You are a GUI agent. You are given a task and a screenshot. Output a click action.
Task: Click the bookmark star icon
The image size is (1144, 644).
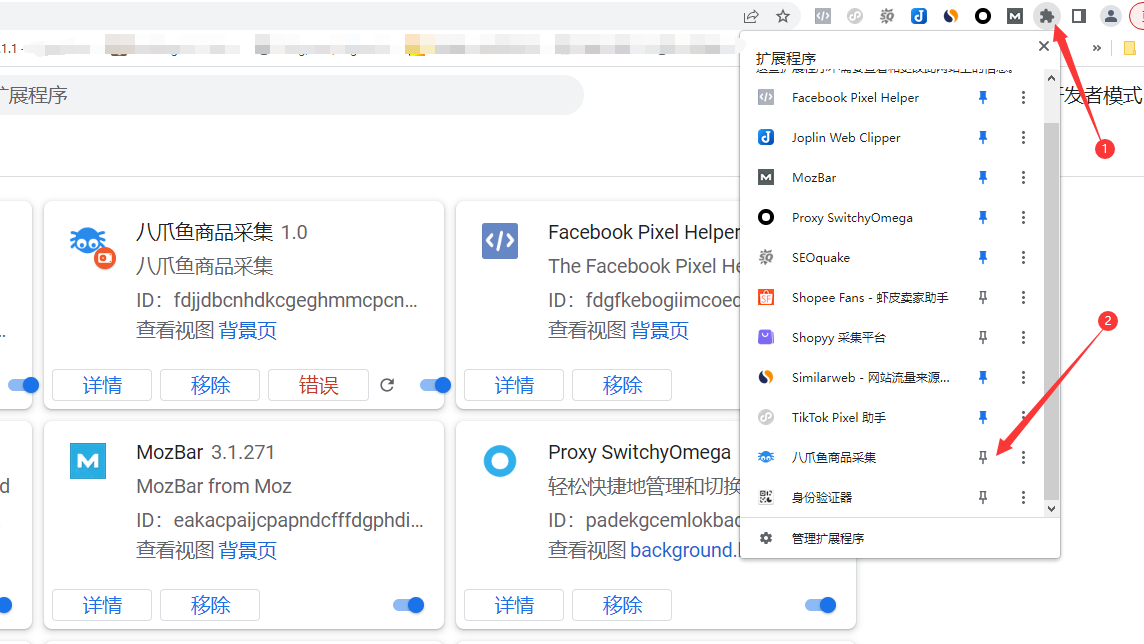[783, 16]
